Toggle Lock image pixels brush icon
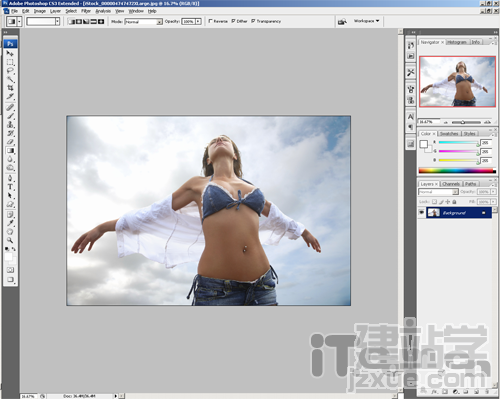The image size is (500, 399). (x=441, y=202)
